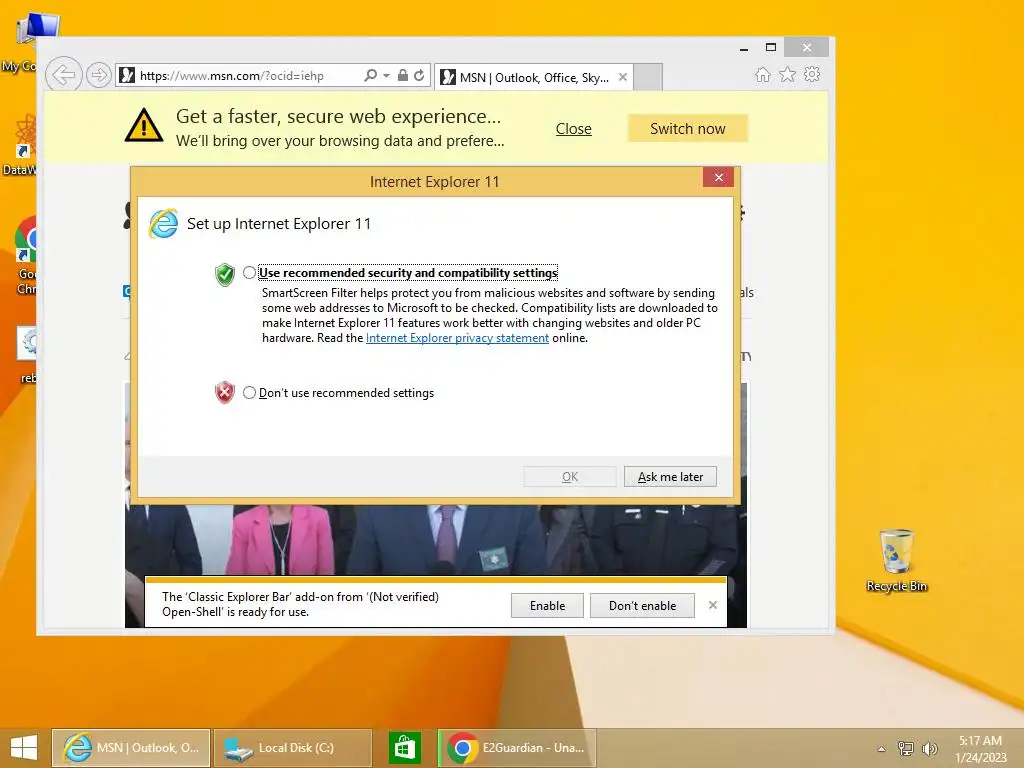Select the Google Chrome desktop shortcut
1024x768 pixels.
coord(26,256)
